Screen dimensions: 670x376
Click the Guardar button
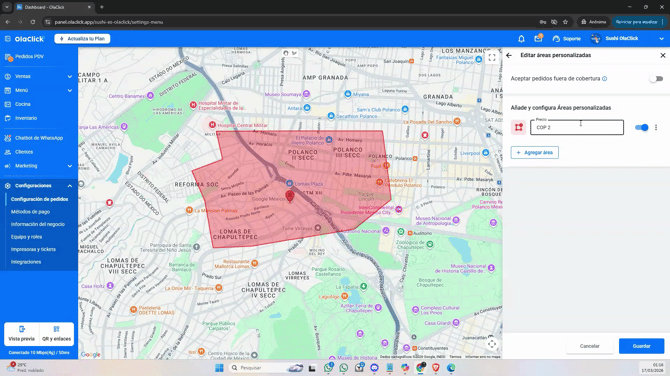(x=641, y=346)
